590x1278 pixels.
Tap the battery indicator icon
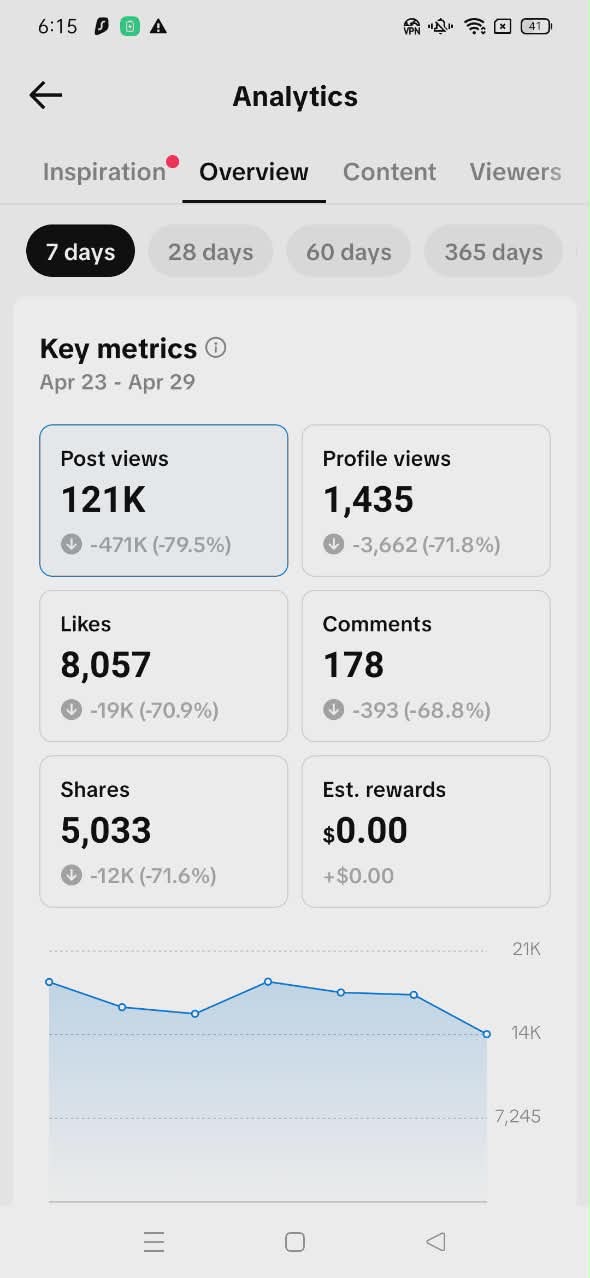coord(537,27)
